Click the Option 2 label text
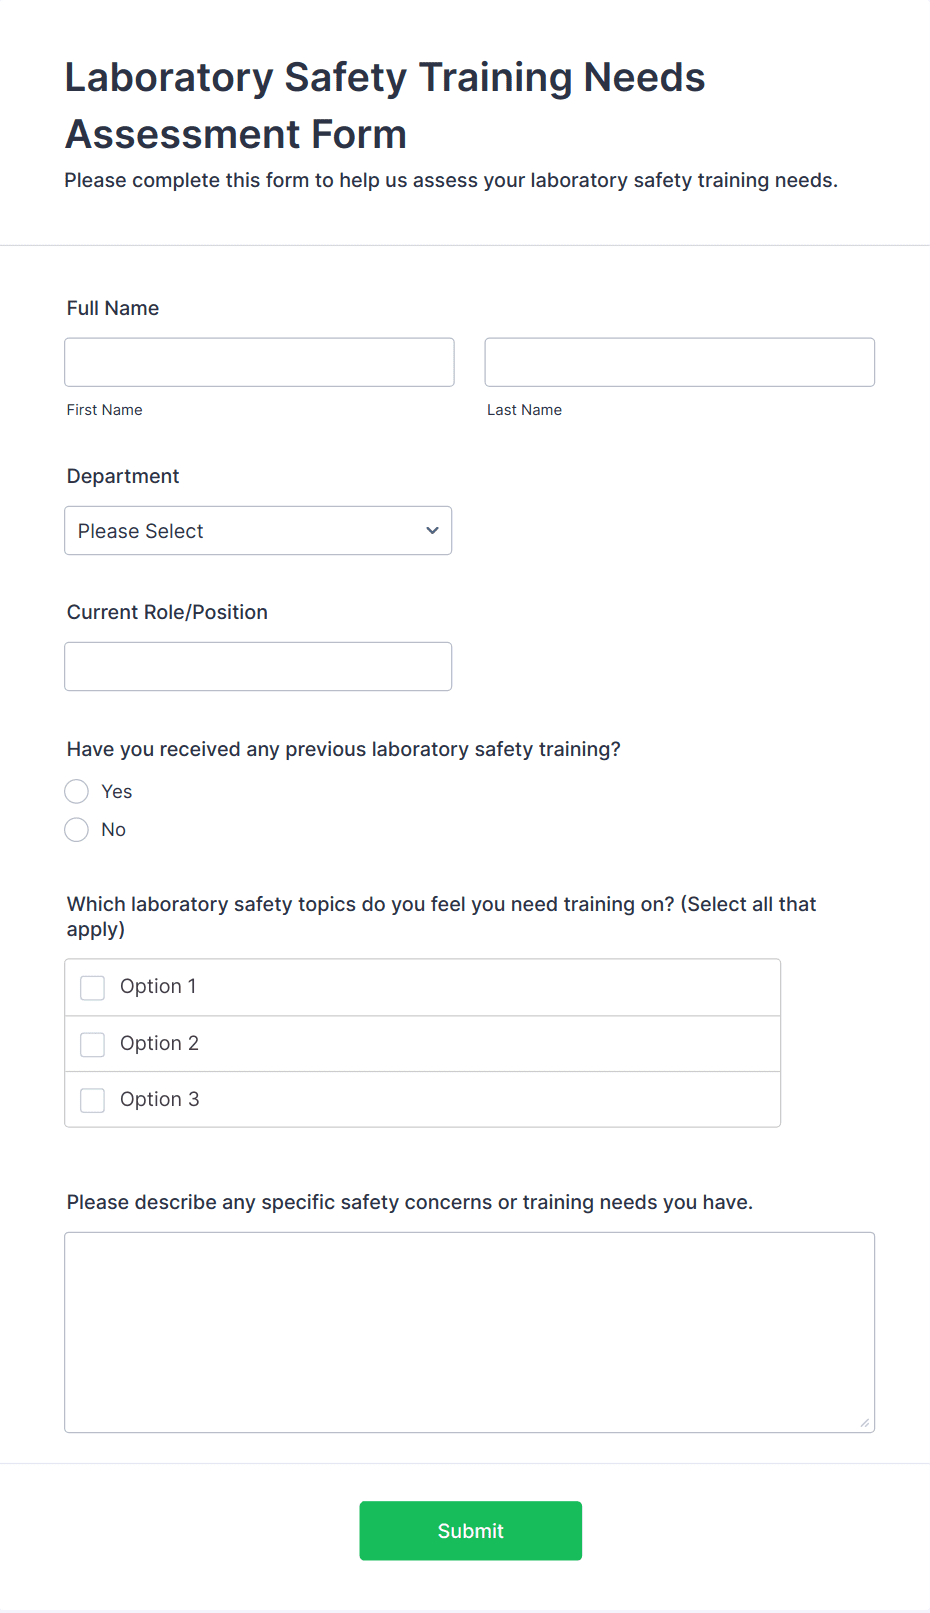This screenshot has height=1613, width=930. point(159,1043)
